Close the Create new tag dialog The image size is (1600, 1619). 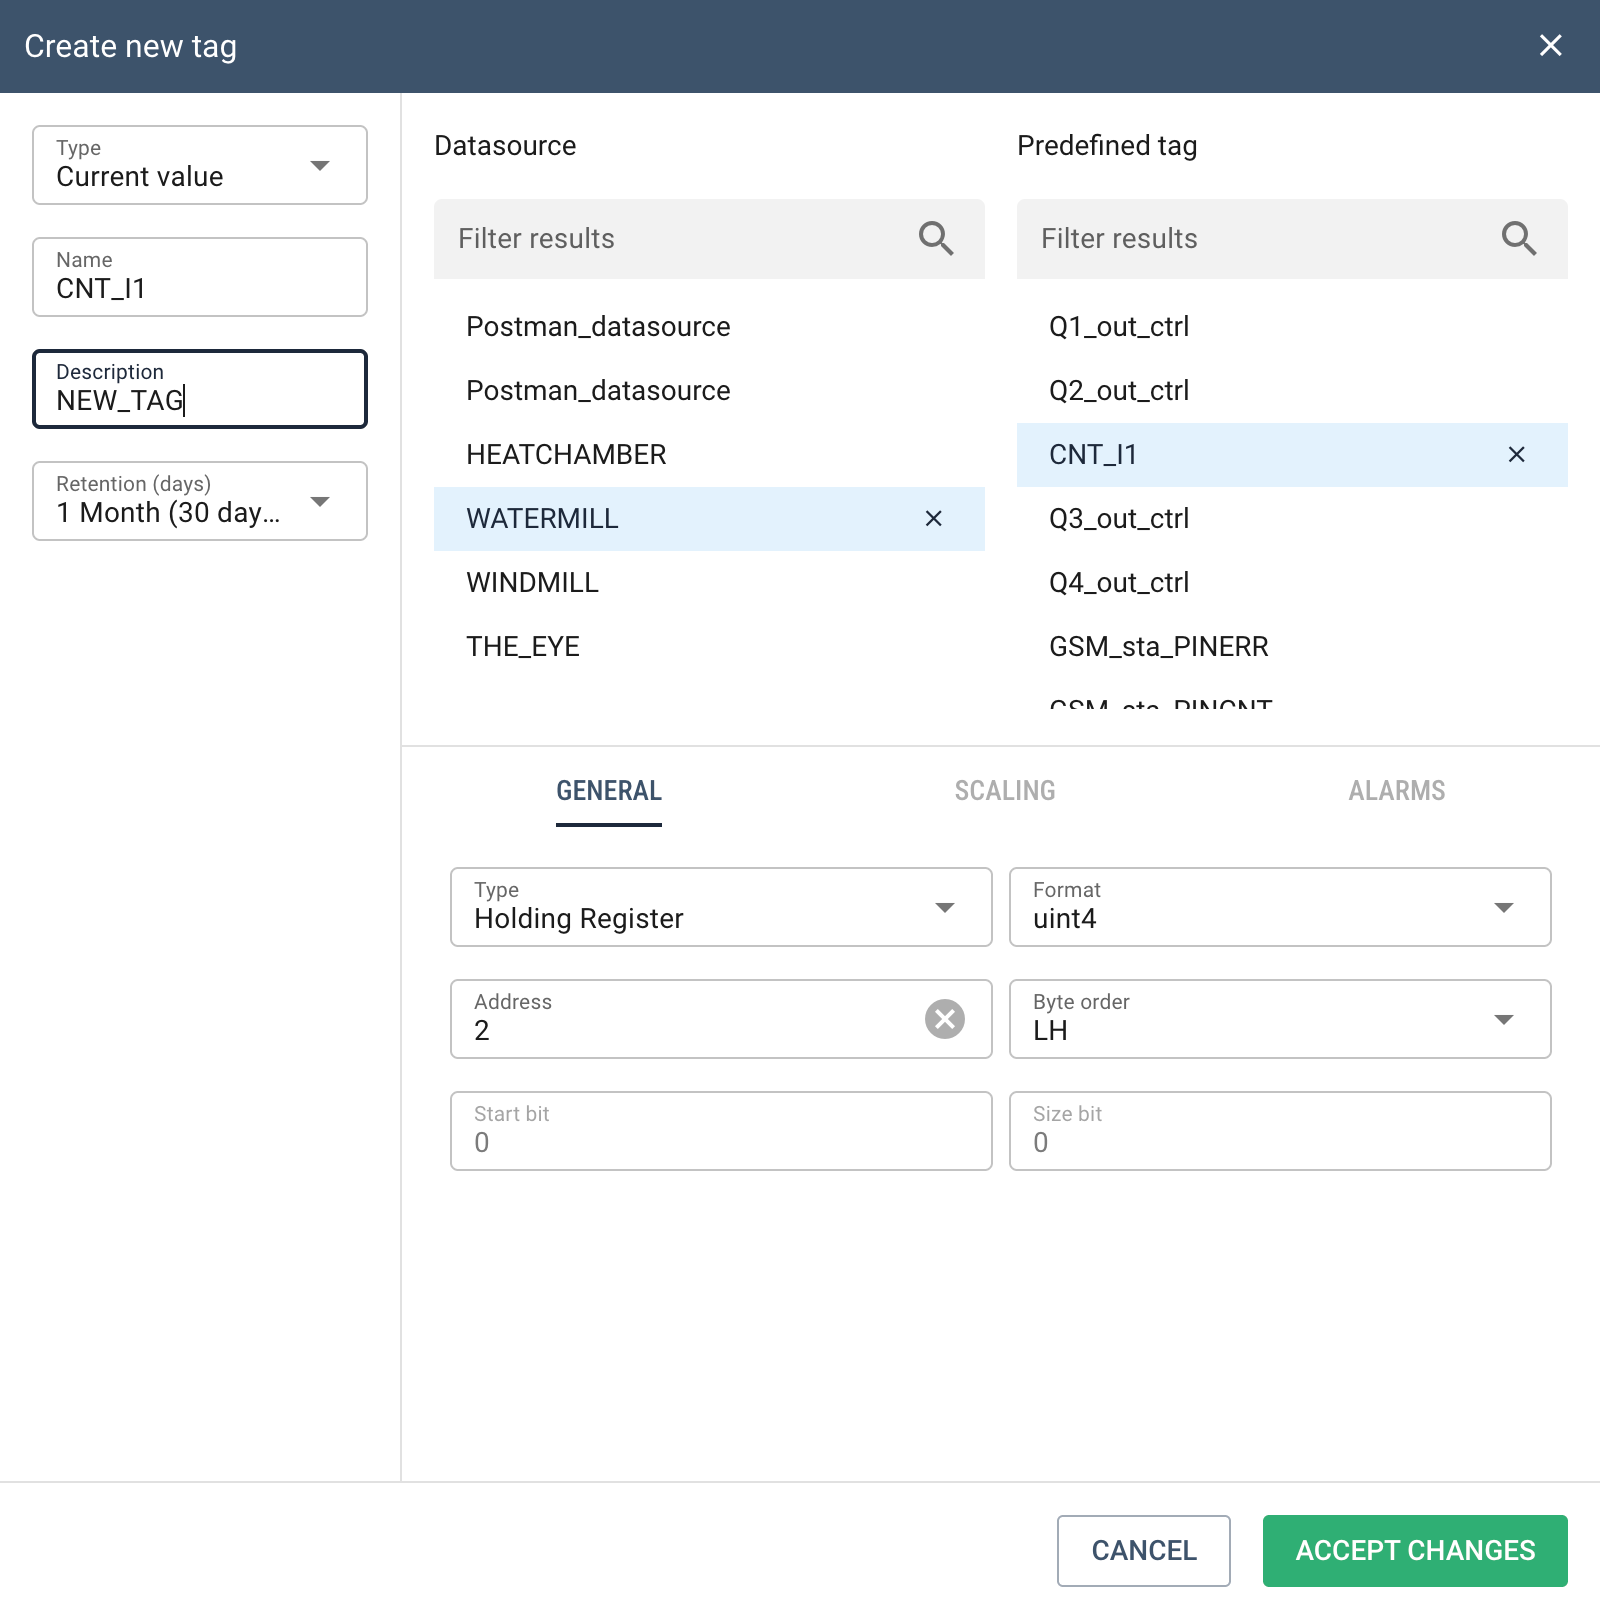click(1550, 46)
